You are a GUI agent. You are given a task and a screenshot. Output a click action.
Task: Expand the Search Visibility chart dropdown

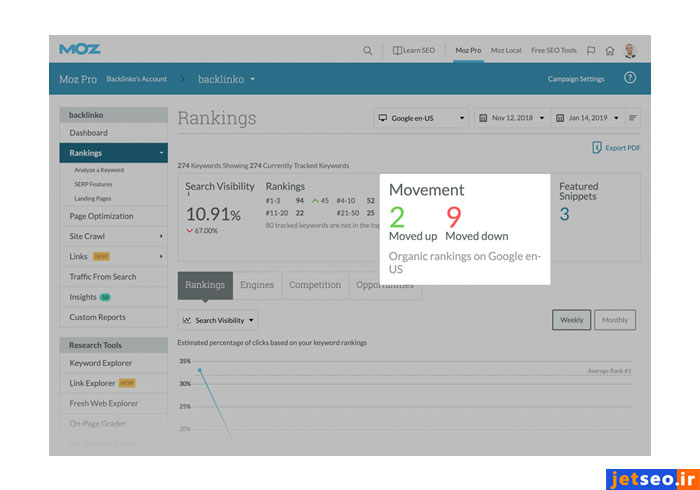click(x=218, y=320)
